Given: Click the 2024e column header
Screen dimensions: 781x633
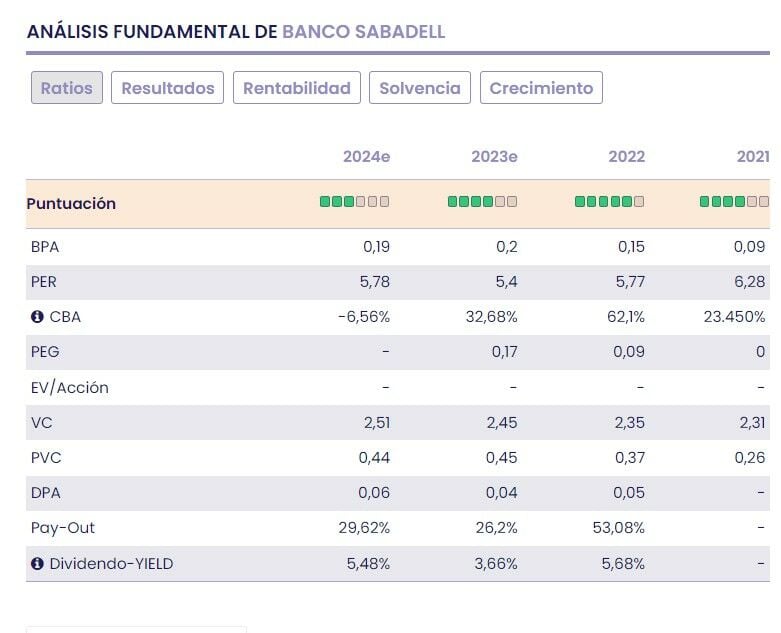Looking at the screenshot, I should [366, 157].
